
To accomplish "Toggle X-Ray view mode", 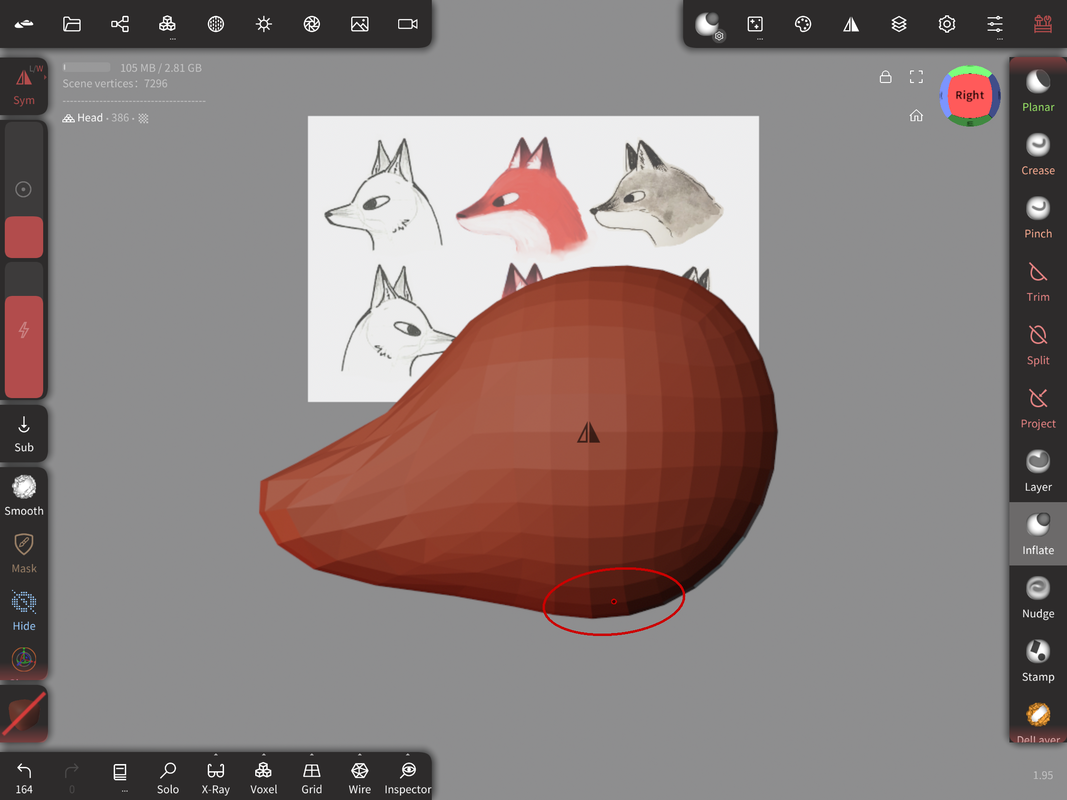I will pos(216,777).
